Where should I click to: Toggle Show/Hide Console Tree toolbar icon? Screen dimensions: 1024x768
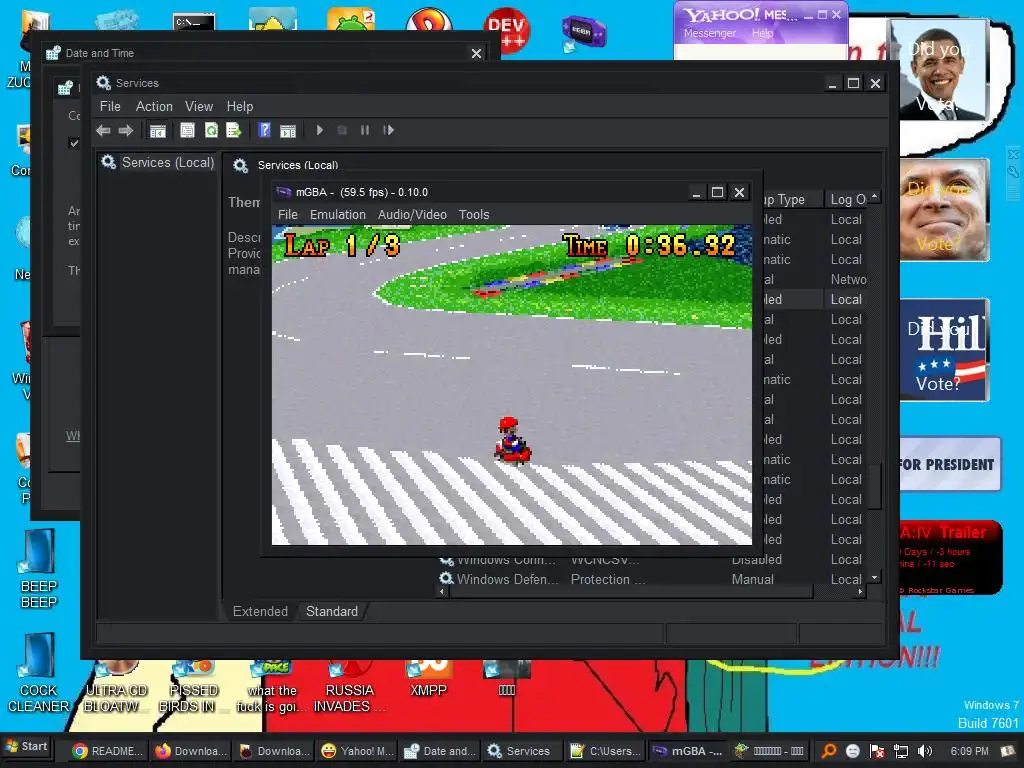(x=157, y=131)
